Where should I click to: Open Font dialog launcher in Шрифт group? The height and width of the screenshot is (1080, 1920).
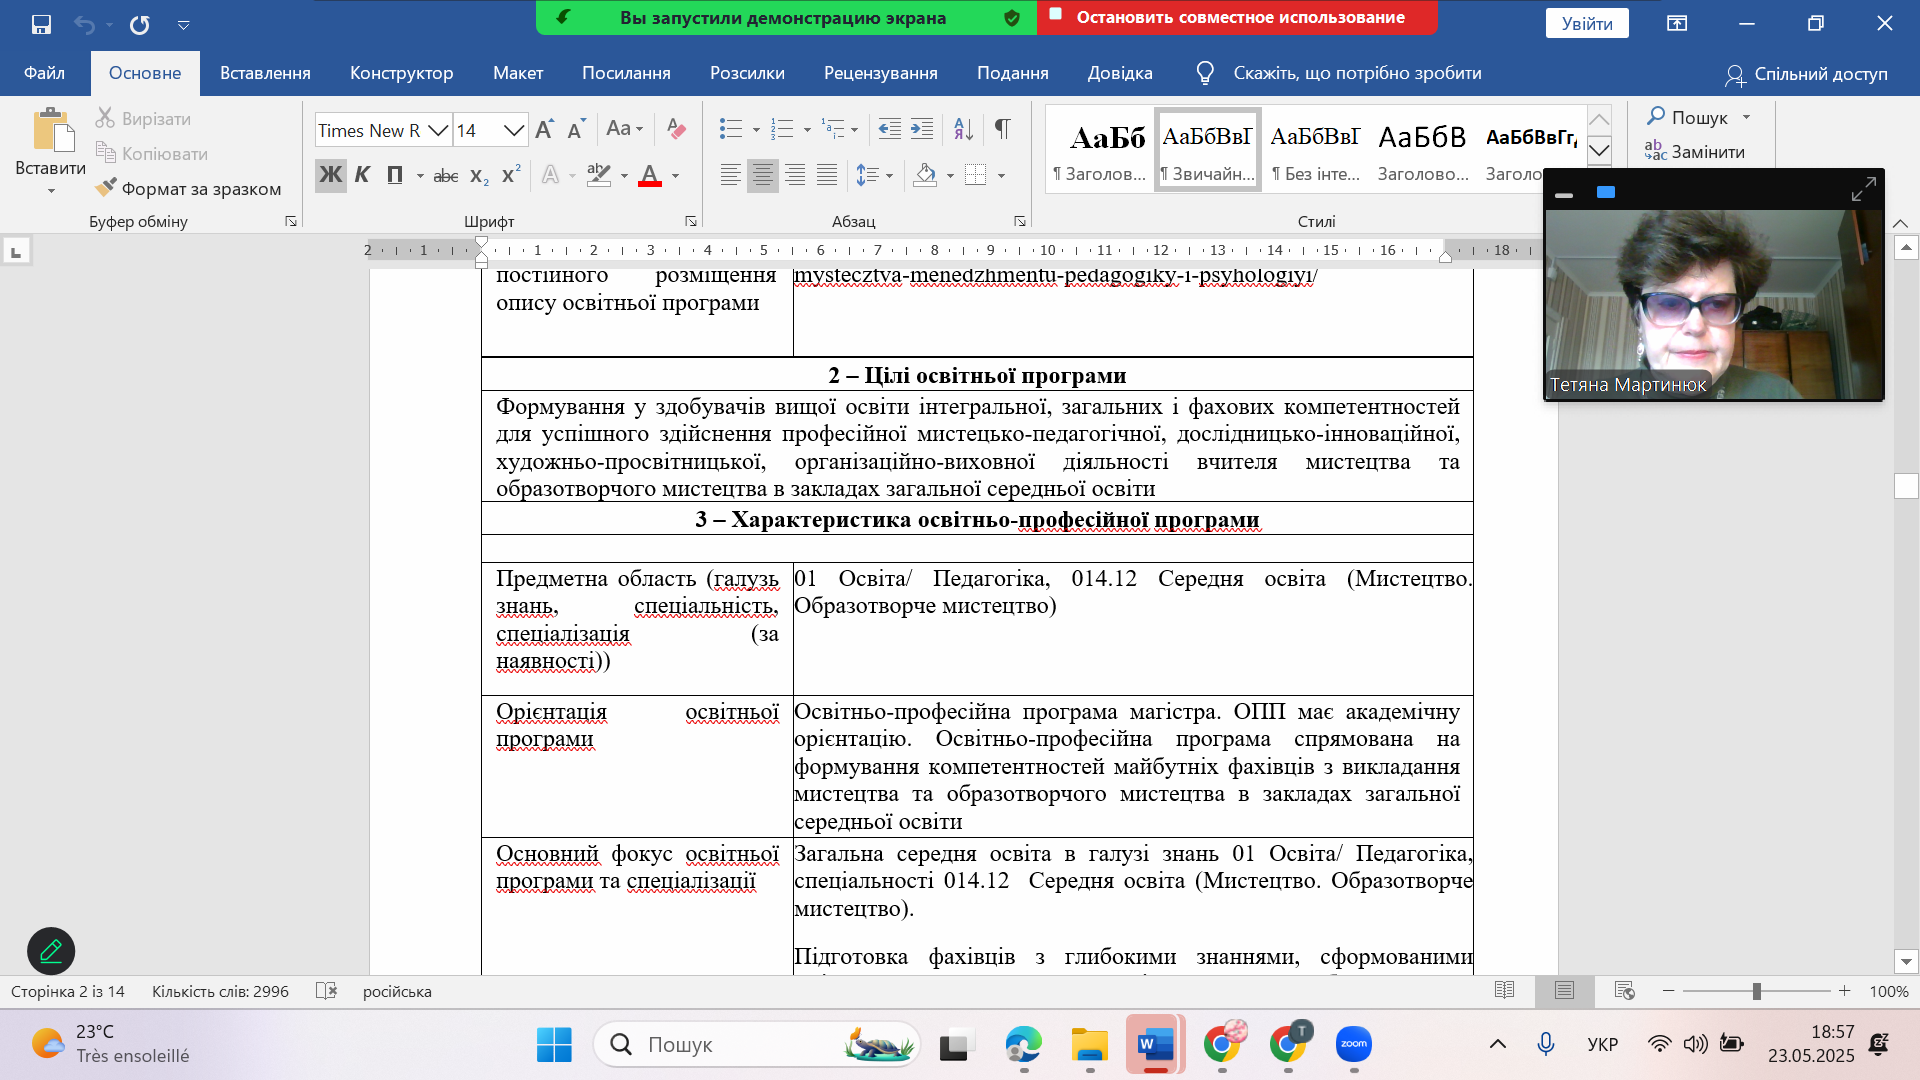[691, 221]
